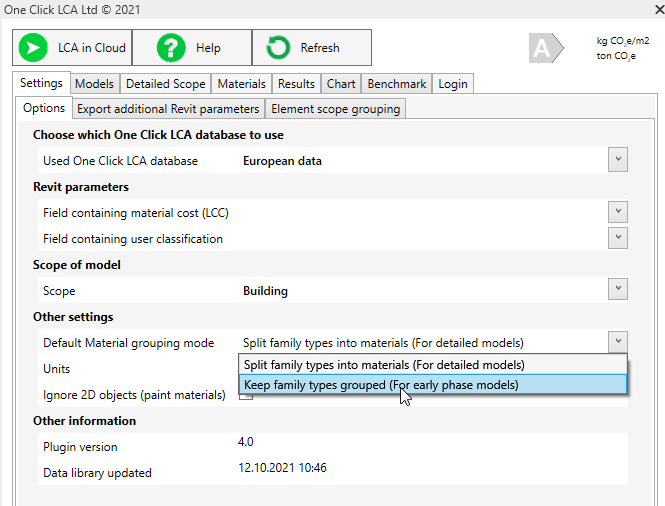Open Export additional Revit parameters sub-tab

(168, 109)
